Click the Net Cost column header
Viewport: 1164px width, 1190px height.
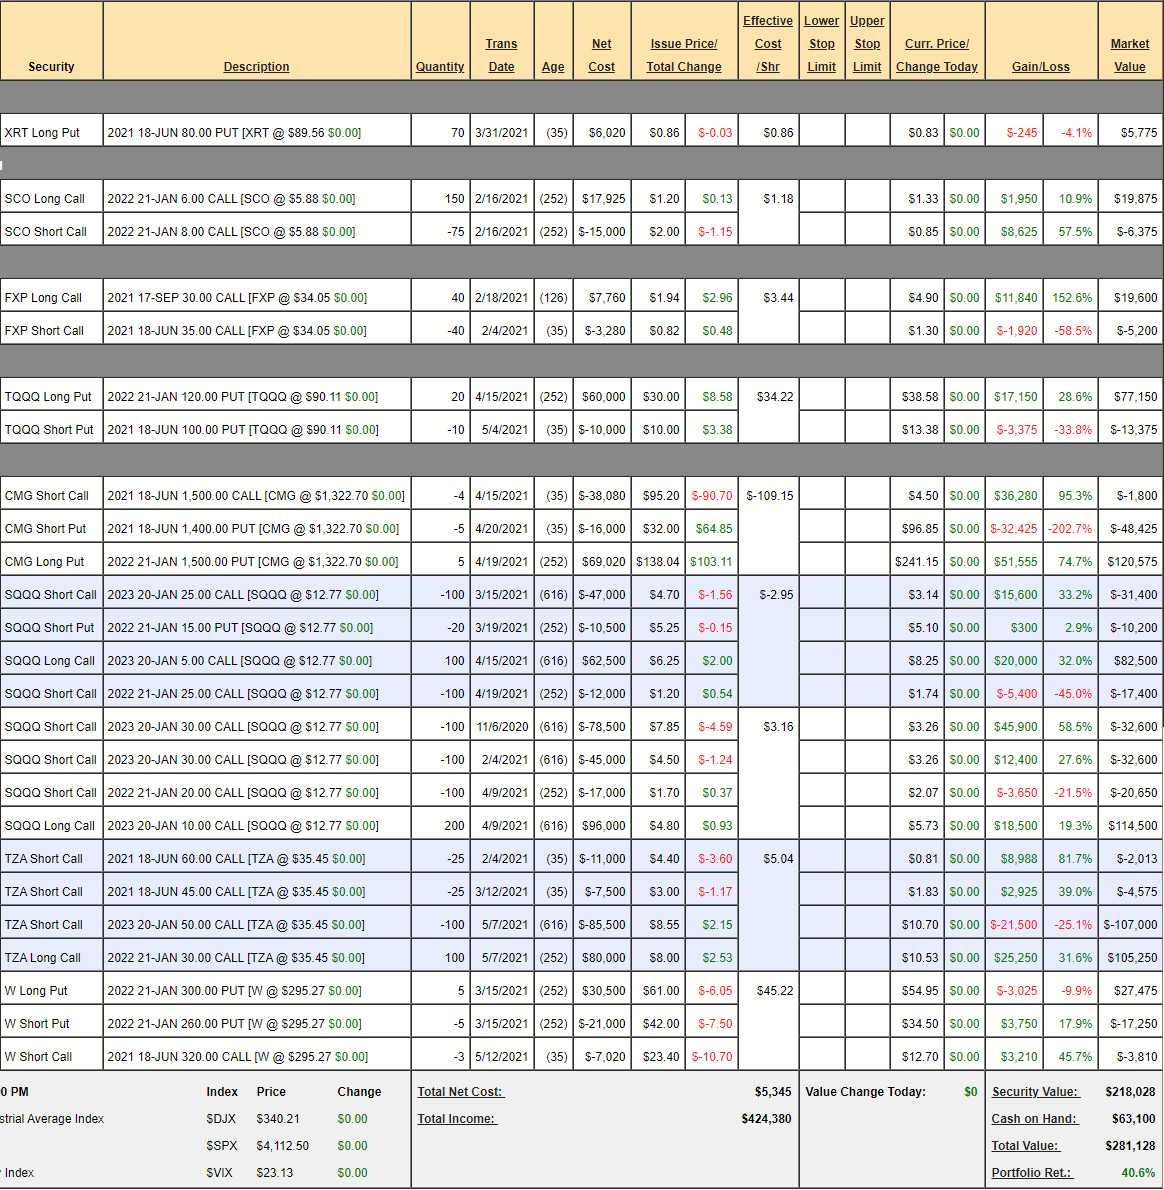click(x=601, y=56)
